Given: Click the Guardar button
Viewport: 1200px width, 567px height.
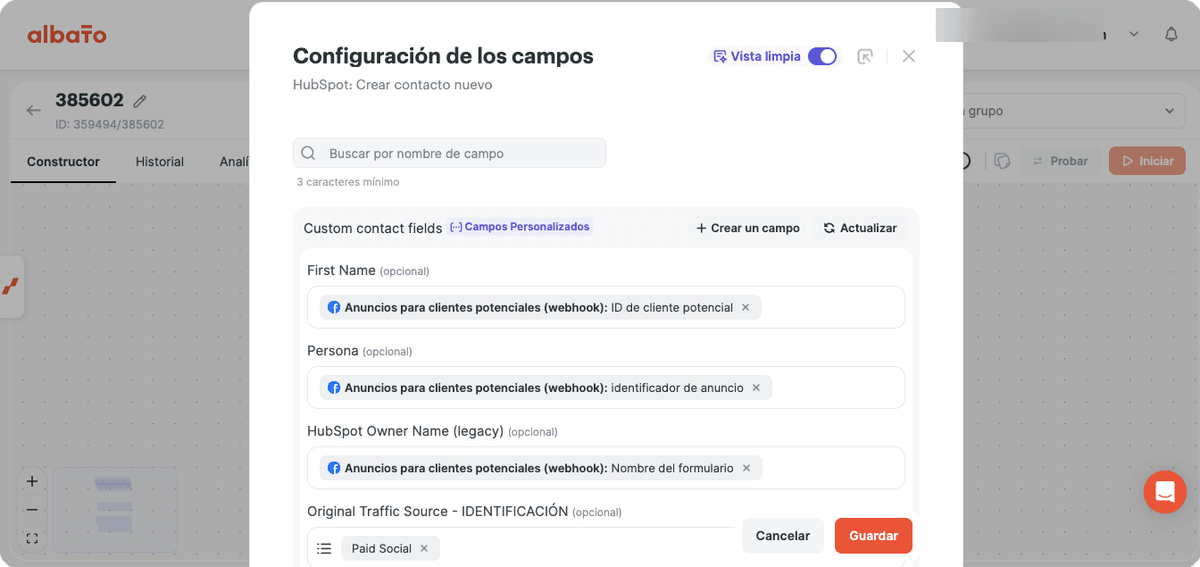Looking at the screenshot, I should pos(874,536).
